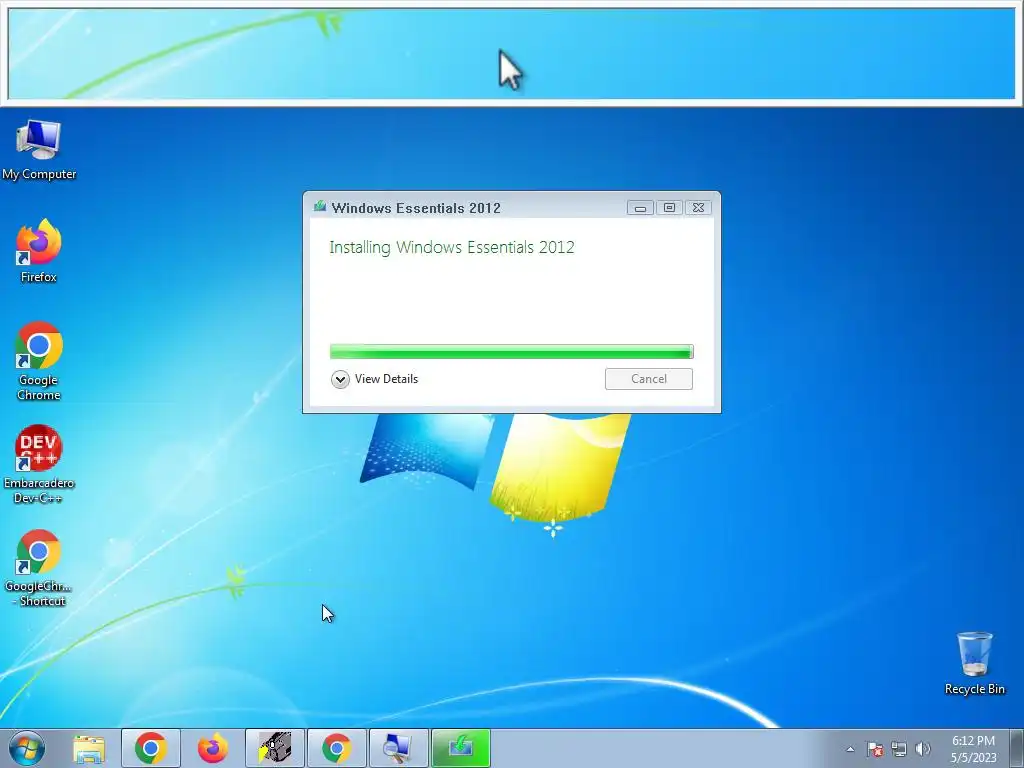The width and height of the screenshot is (1024, 768).
Task: Open the Windows Start menu
Action: (27, 748)
